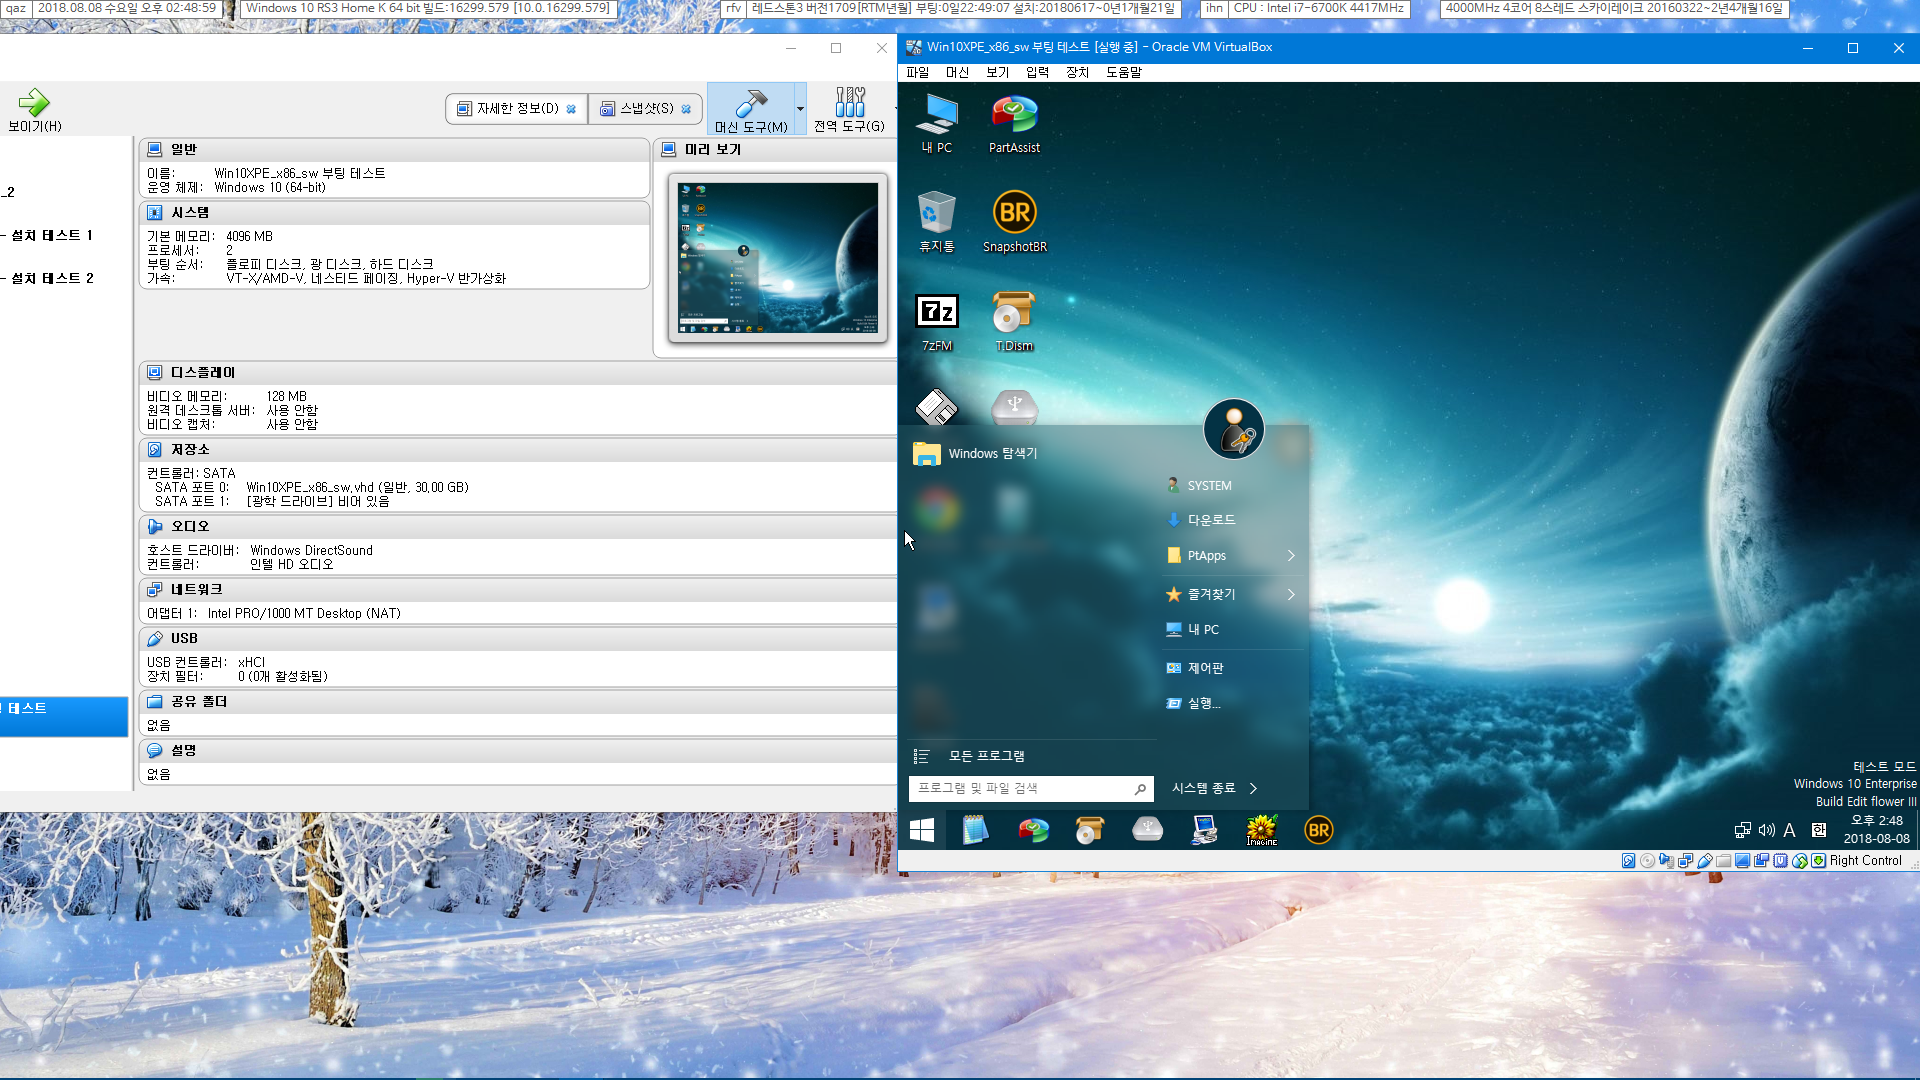
Task: Open the 공유 폴더 shared folders section header
Action: [x=518, y=702]
